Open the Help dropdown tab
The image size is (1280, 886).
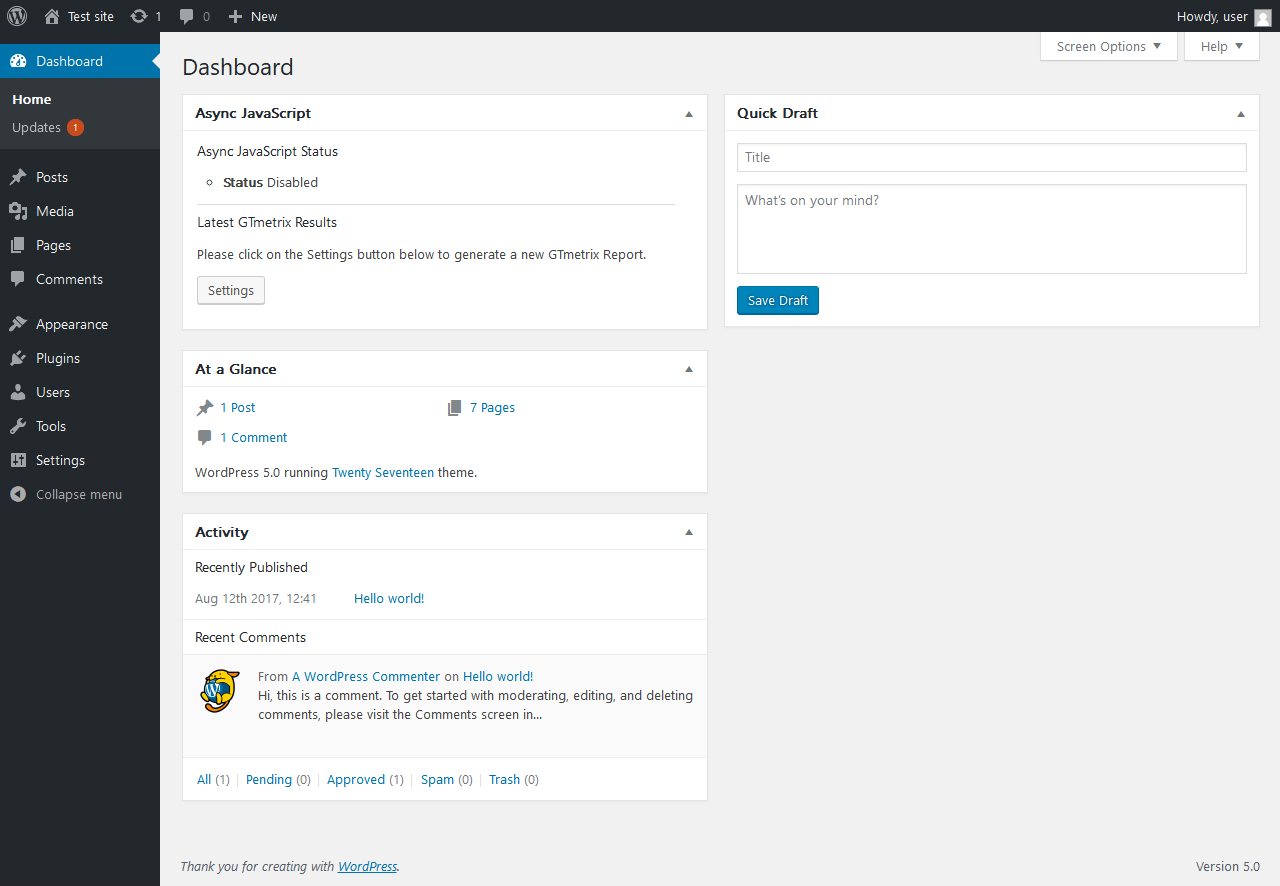tap(1221, 46)
